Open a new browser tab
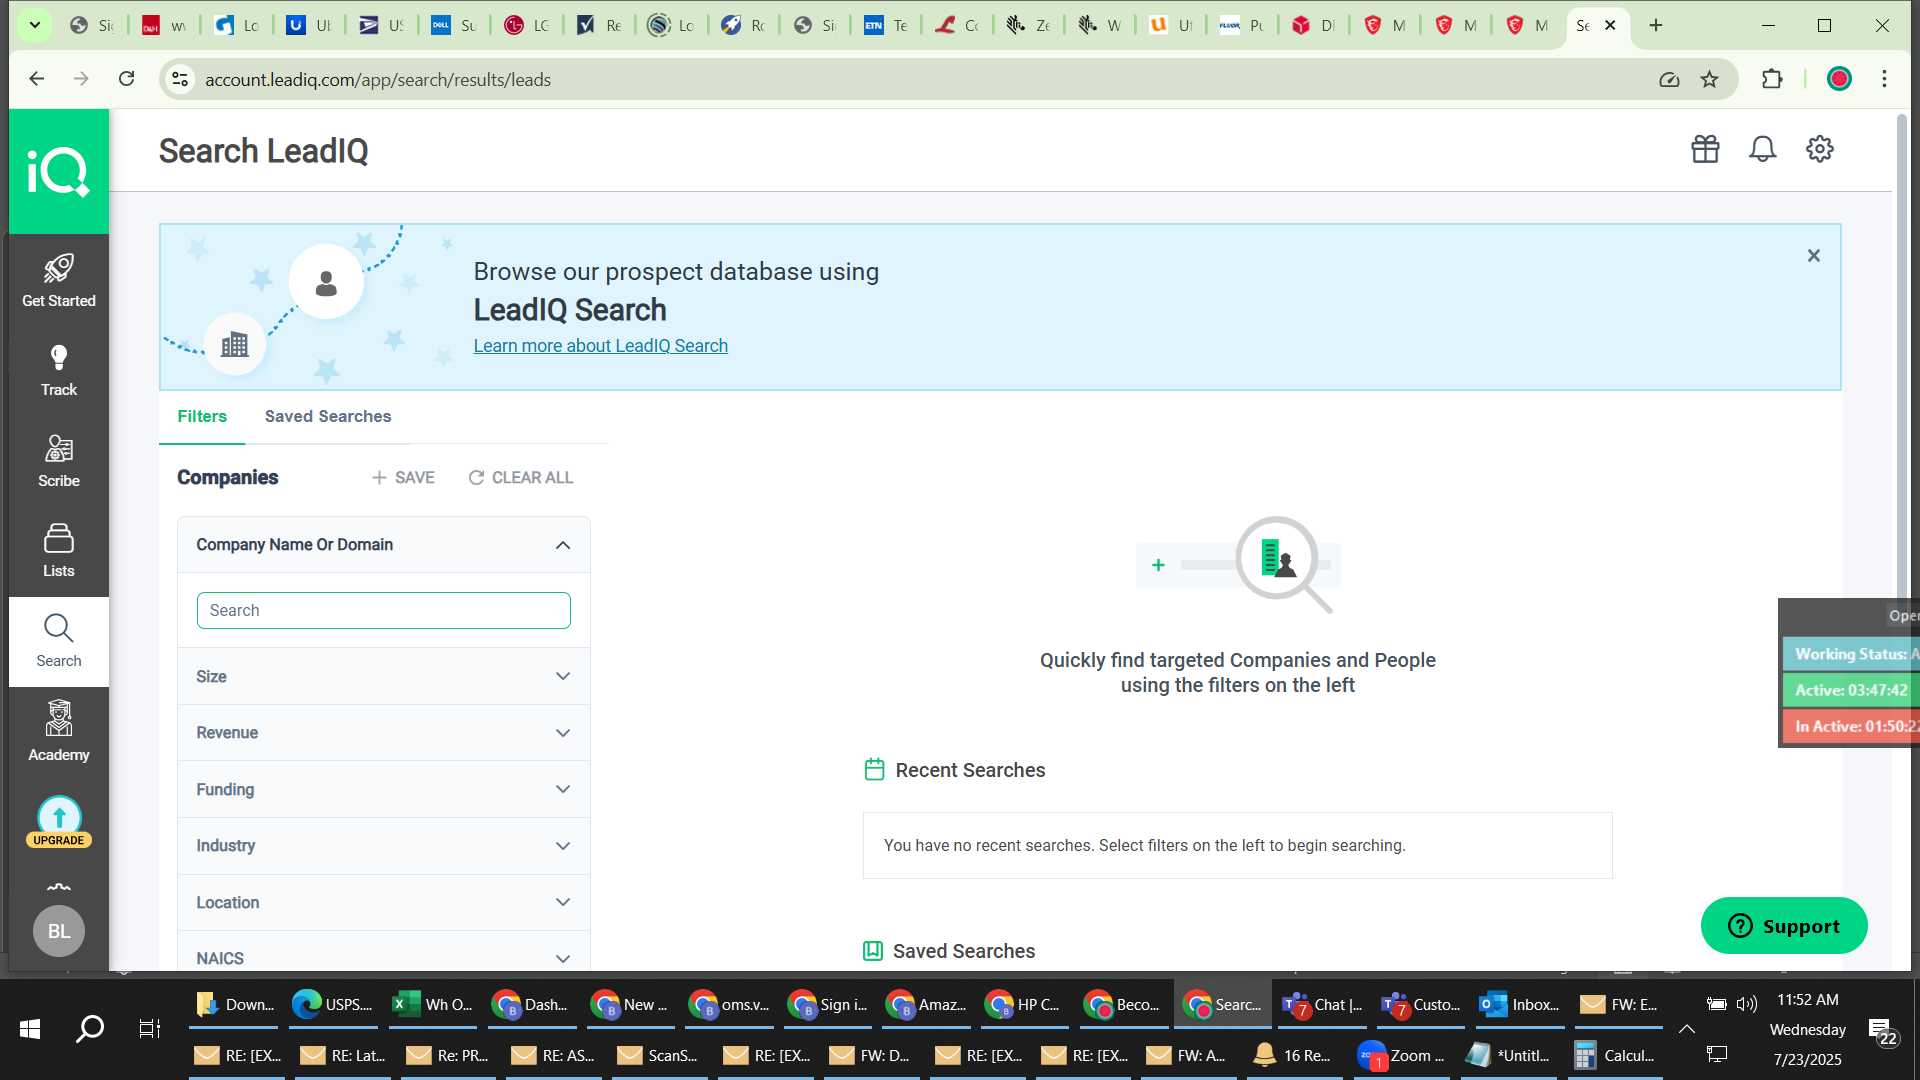 [1656, 25]
